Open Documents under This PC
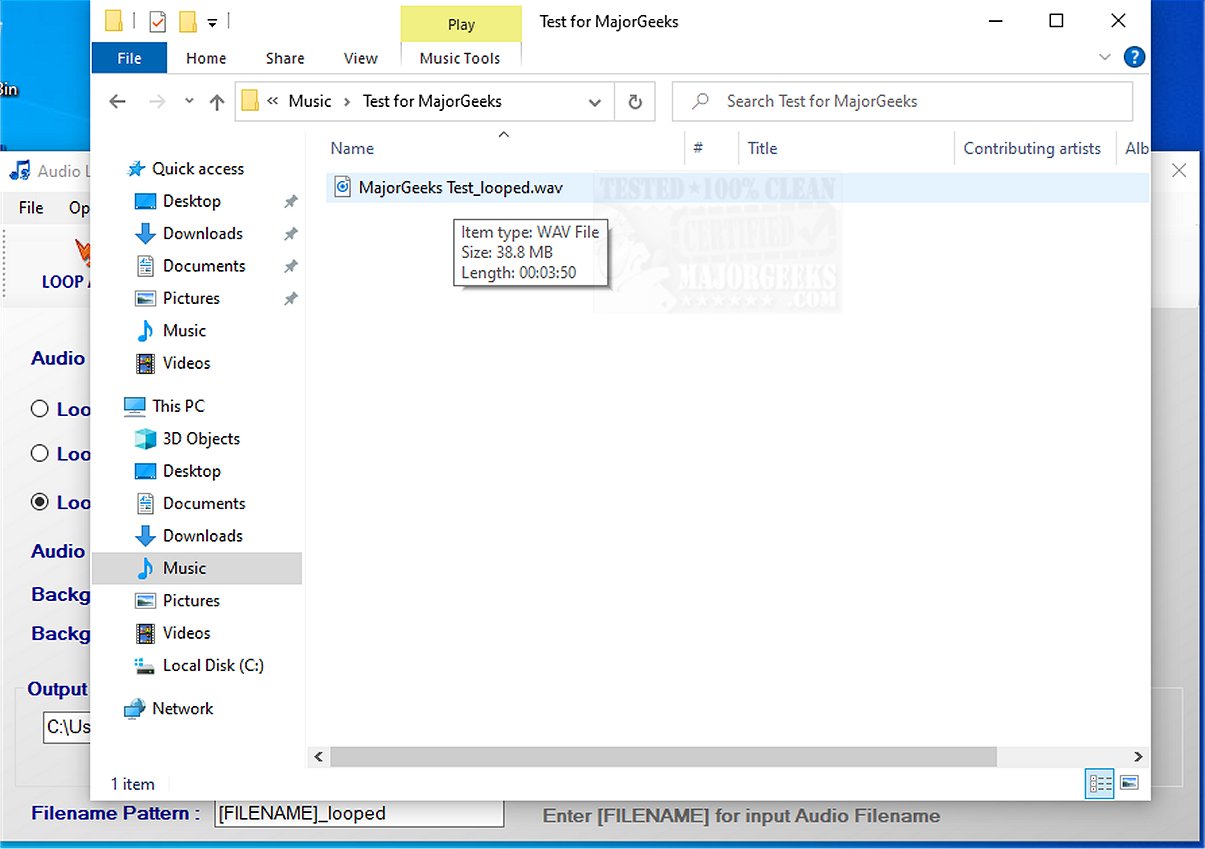Viewport: 1205px width, 849px height. click(x=204, y=503)
